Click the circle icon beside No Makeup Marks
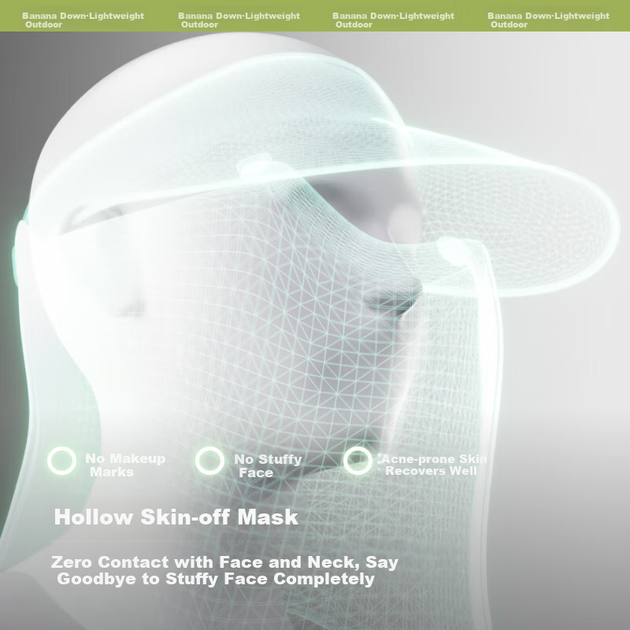 point(61,460)
